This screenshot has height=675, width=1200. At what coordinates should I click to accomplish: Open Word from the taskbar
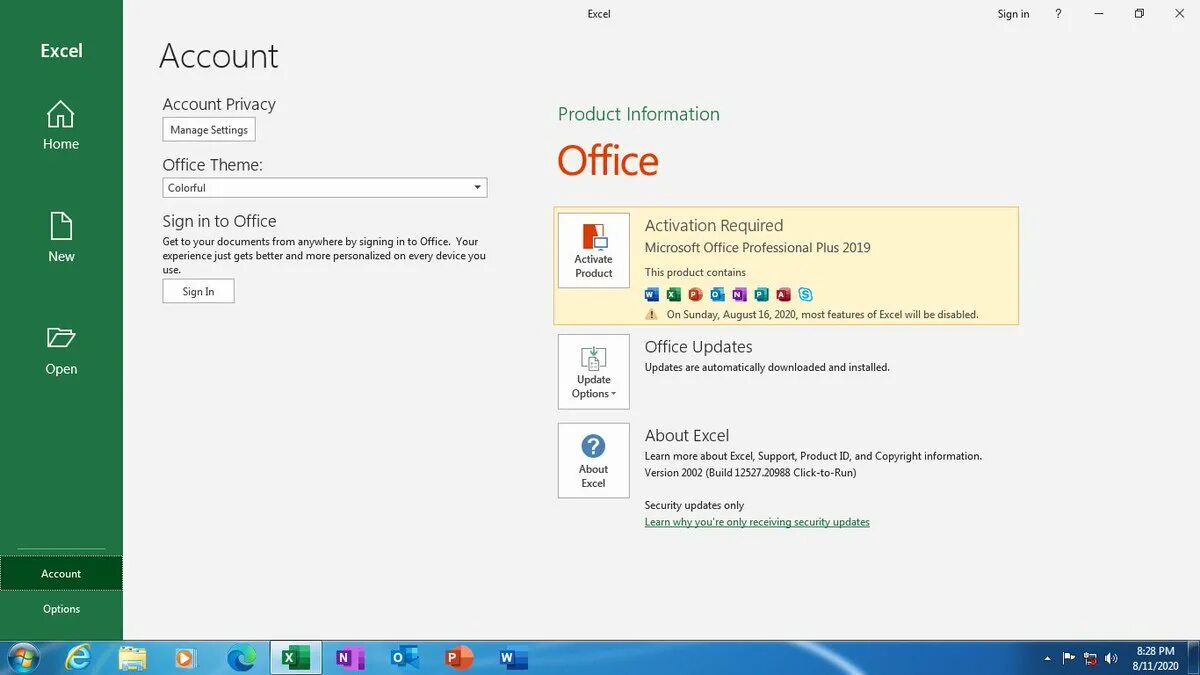[512, 658]
